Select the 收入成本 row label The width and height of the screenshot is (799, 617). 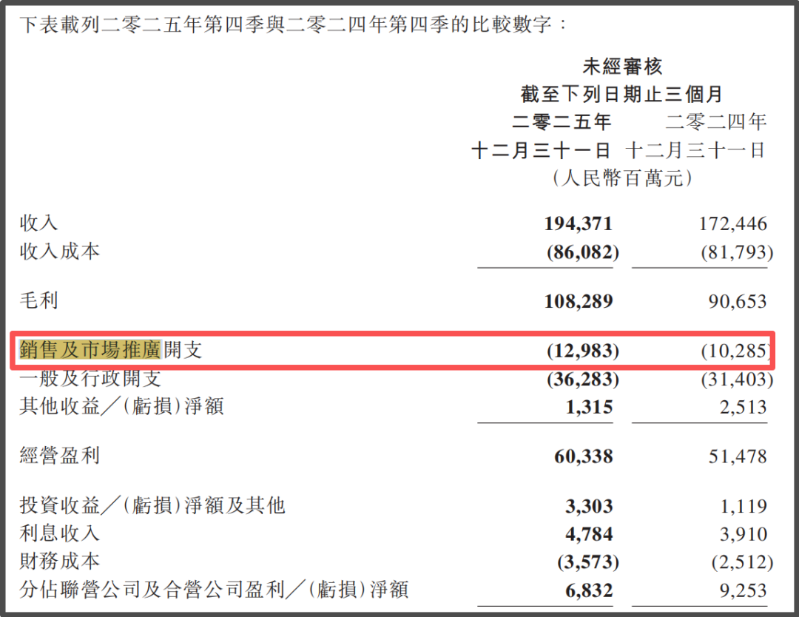click(x=60, y=252)
